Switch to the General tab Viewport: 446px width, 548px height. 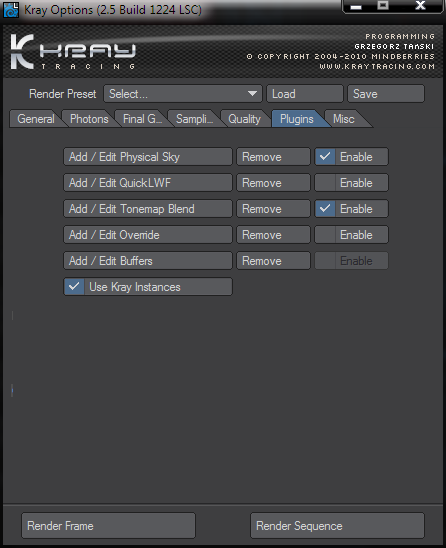click(x=36, y=119)
